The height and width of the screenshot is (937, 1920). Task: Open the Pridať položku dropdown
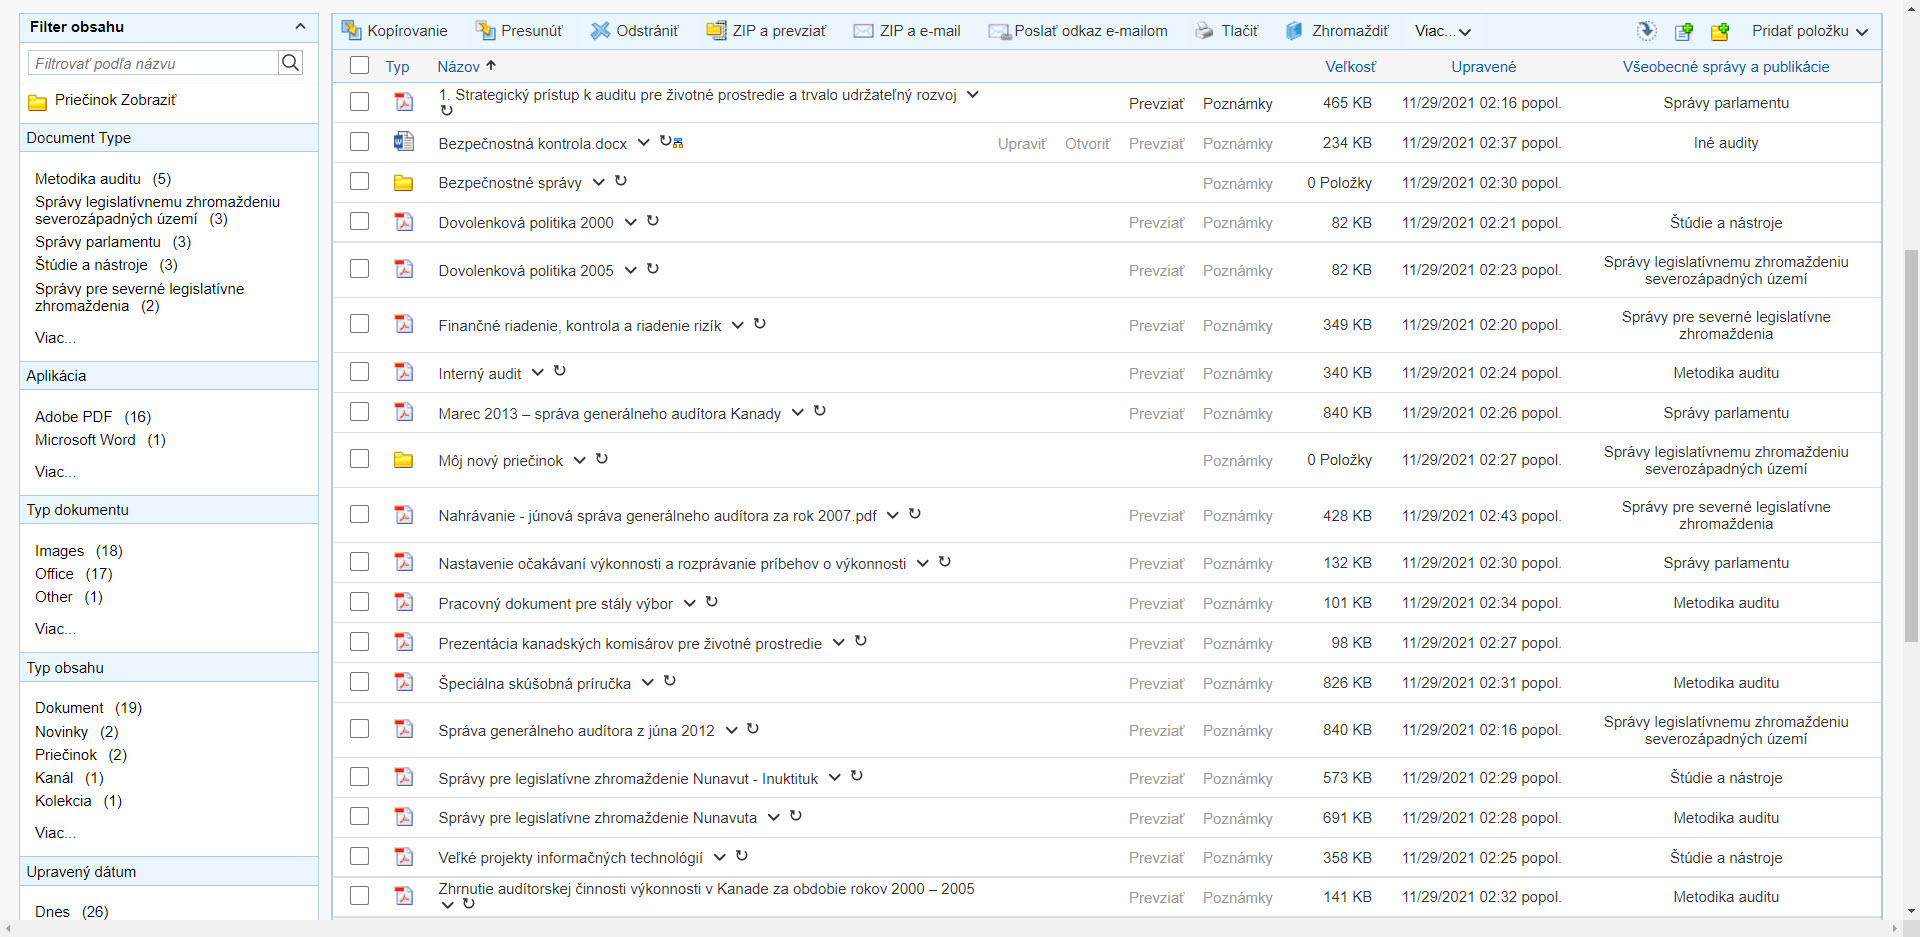pos(1809,31)
